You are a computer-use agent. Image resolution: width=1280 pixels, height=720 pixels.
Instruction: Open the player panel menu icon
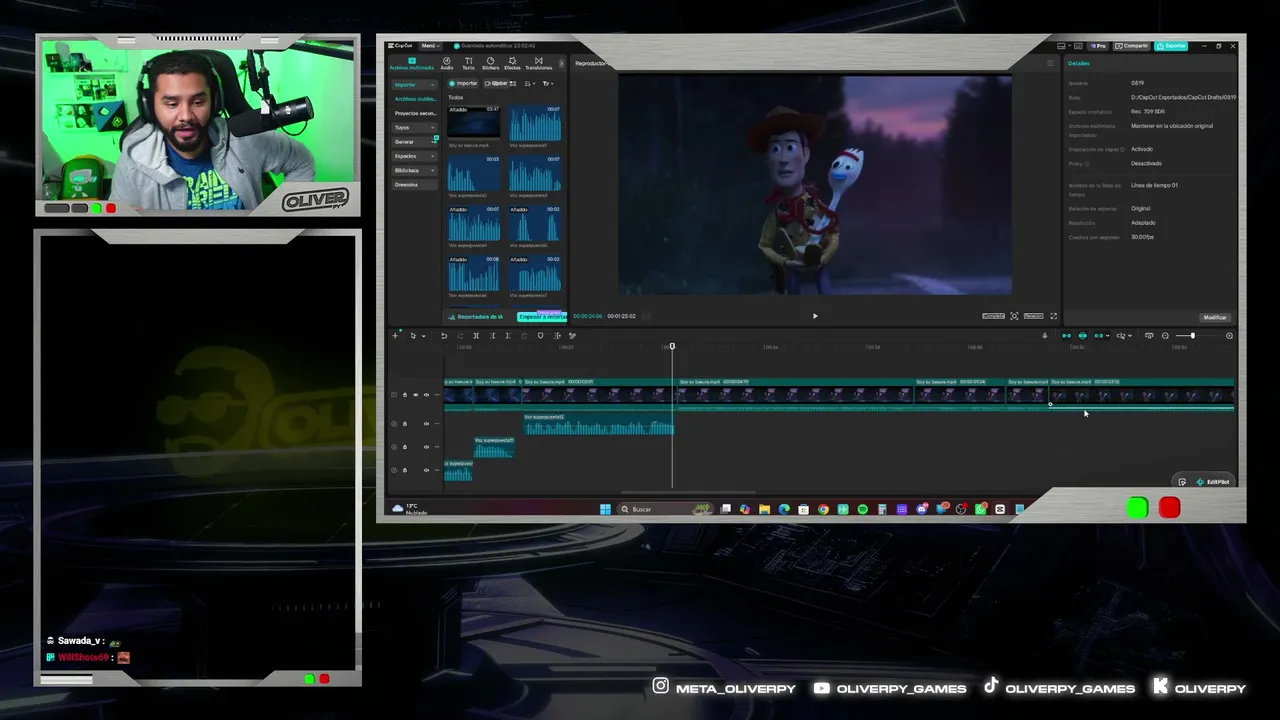coord(1050,63)
